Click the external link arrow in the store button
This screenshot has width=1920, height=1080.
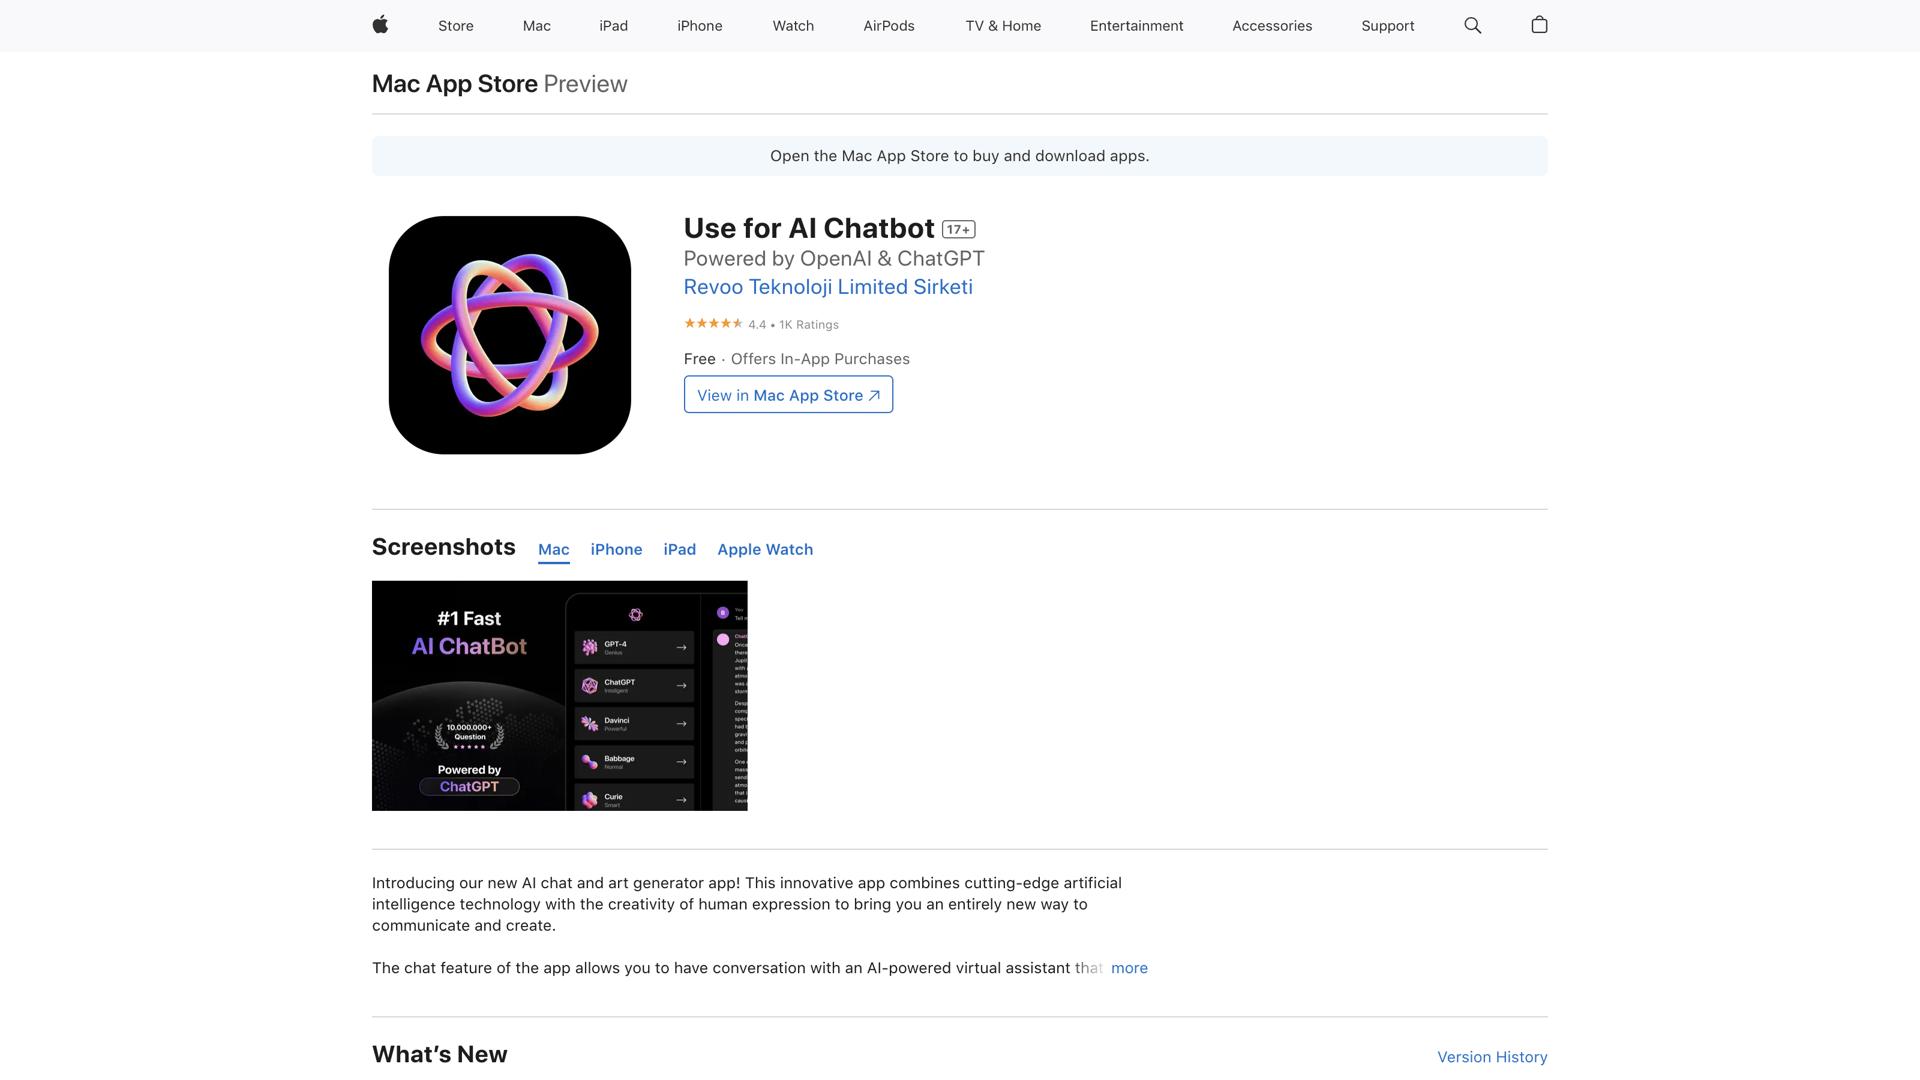(x=872, y=394)
